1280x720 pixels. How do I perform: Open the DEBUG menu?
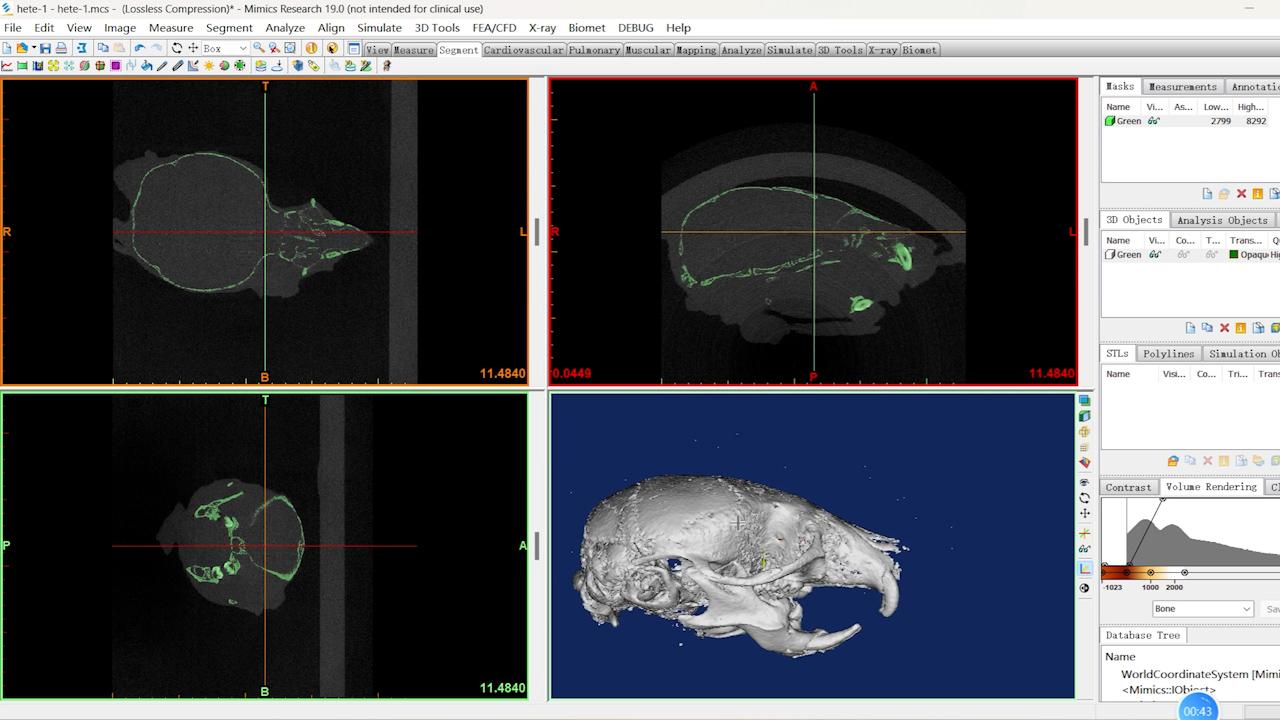tap(635, 28)
